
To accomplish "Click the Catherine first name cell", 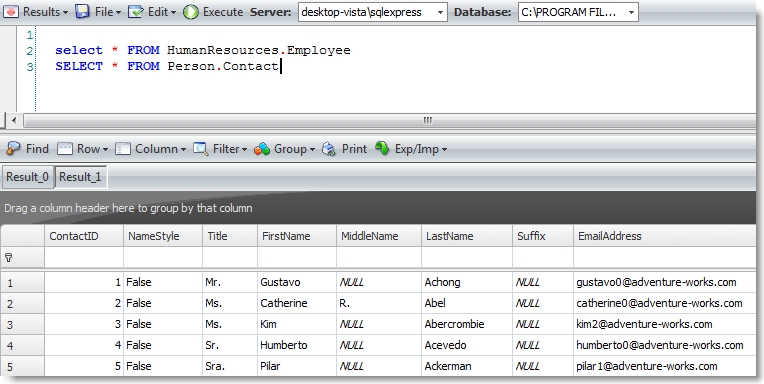I will [x=297, y=303].
